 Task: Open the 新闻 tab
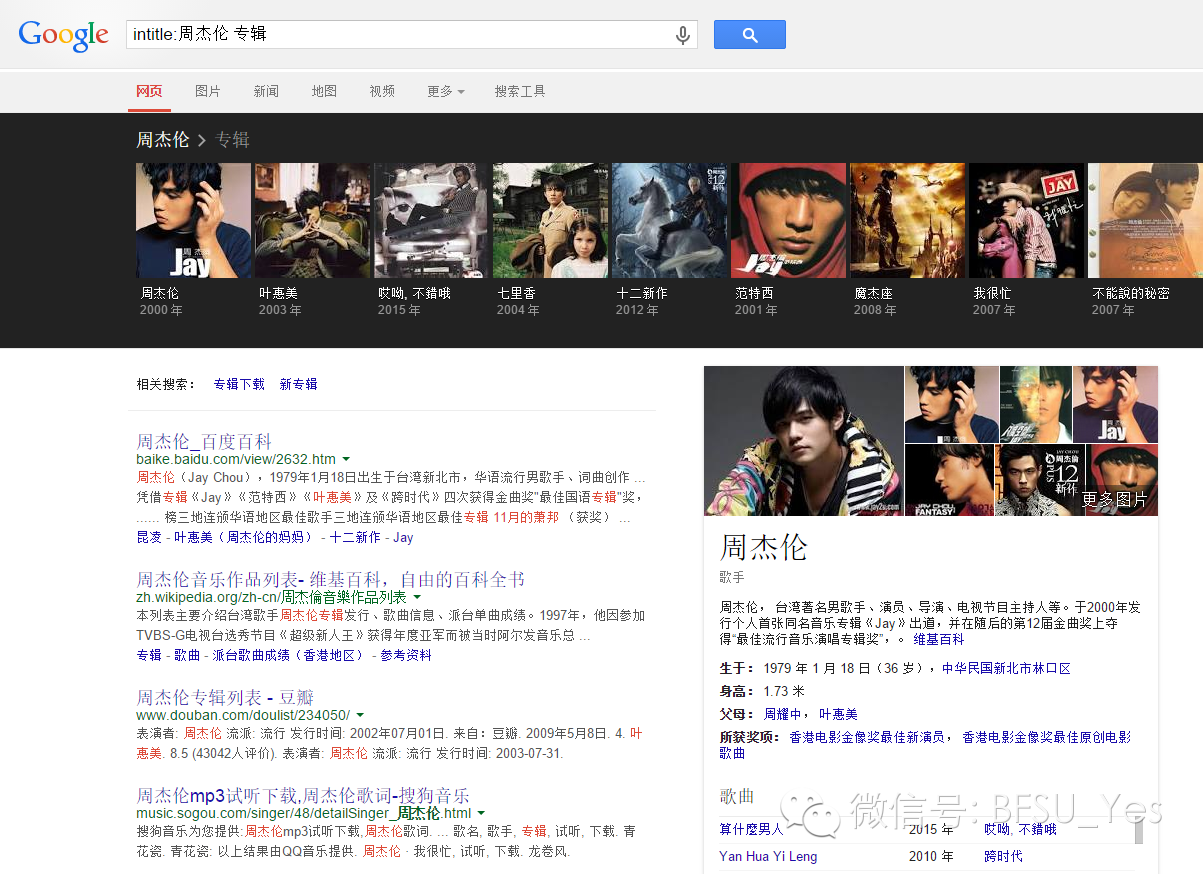(x=266, y=91)
